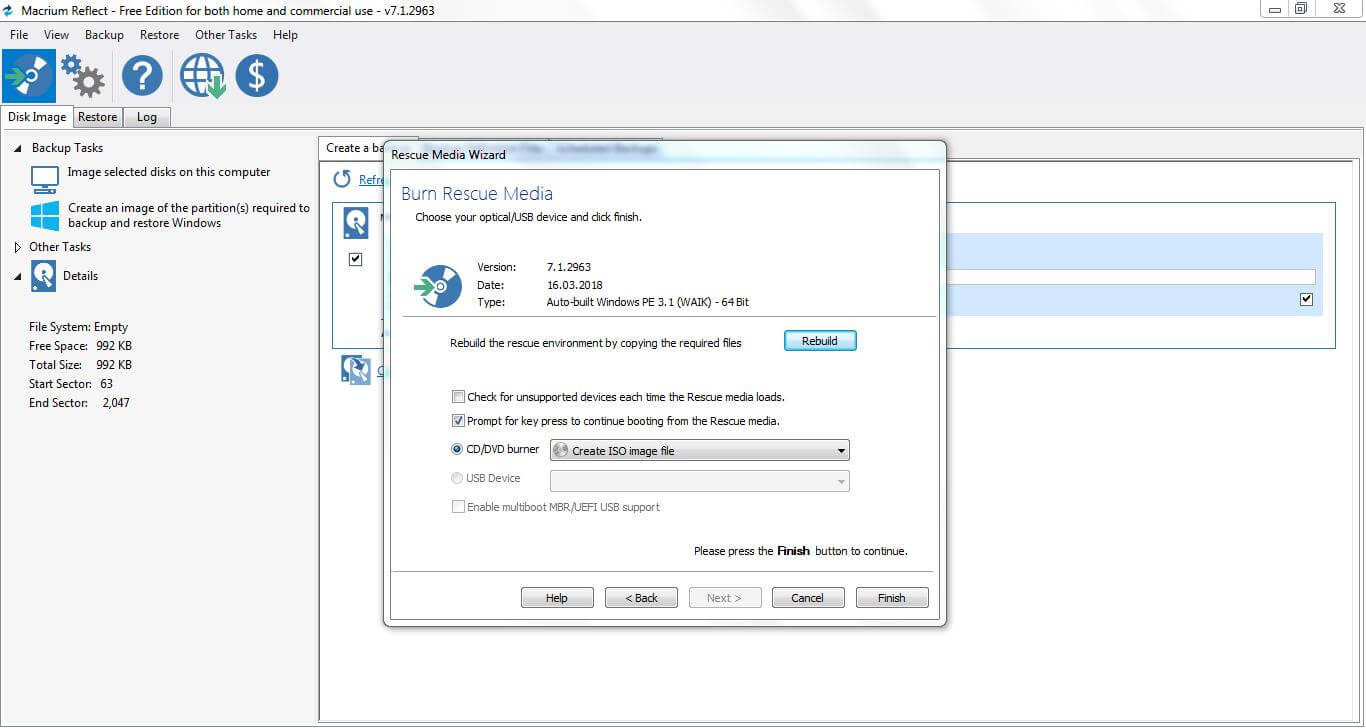Enable check for unsupported devices option
This screenshot has width=1366, height=728.
point(459,397)
